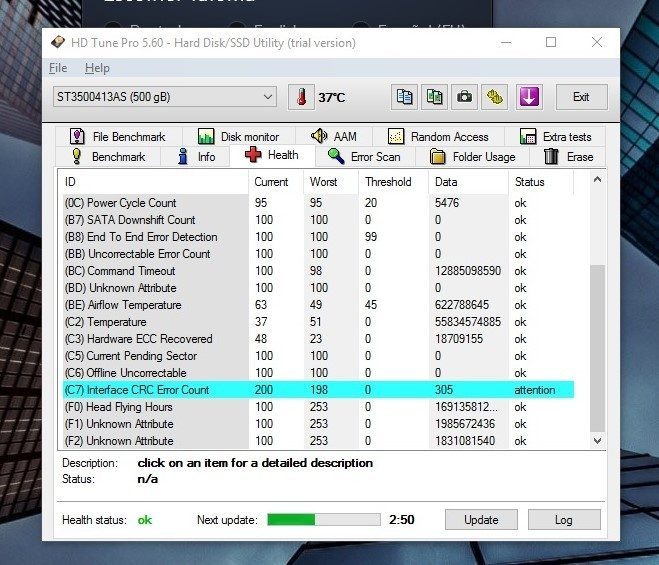Click the Folder Usage folder icon
The width and height of the screenshot is (659, 565).
pos(438,156)
